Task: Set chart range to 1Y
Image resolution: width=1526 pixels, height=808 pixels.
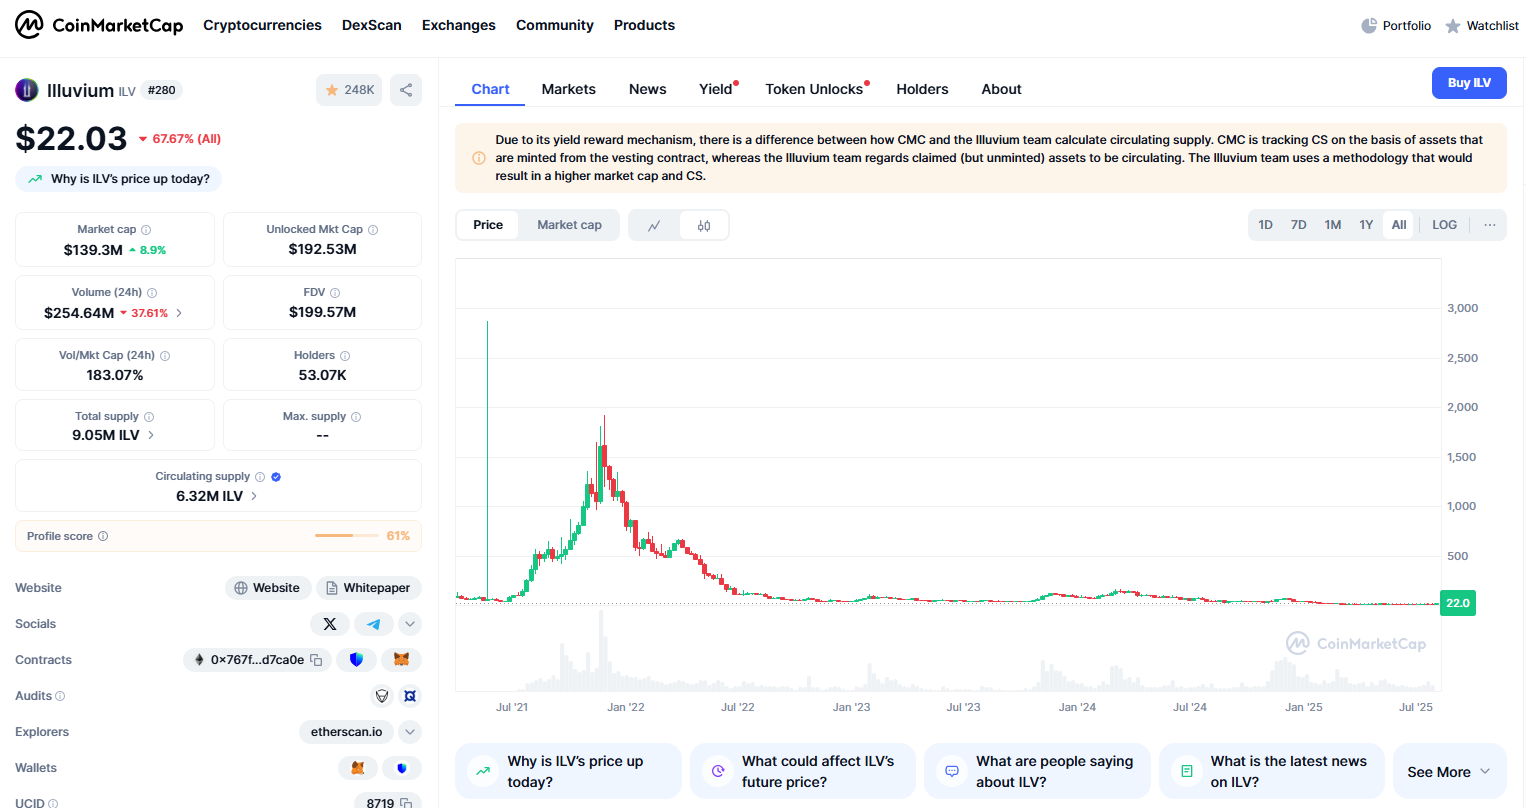Action: coord(1366,225)
